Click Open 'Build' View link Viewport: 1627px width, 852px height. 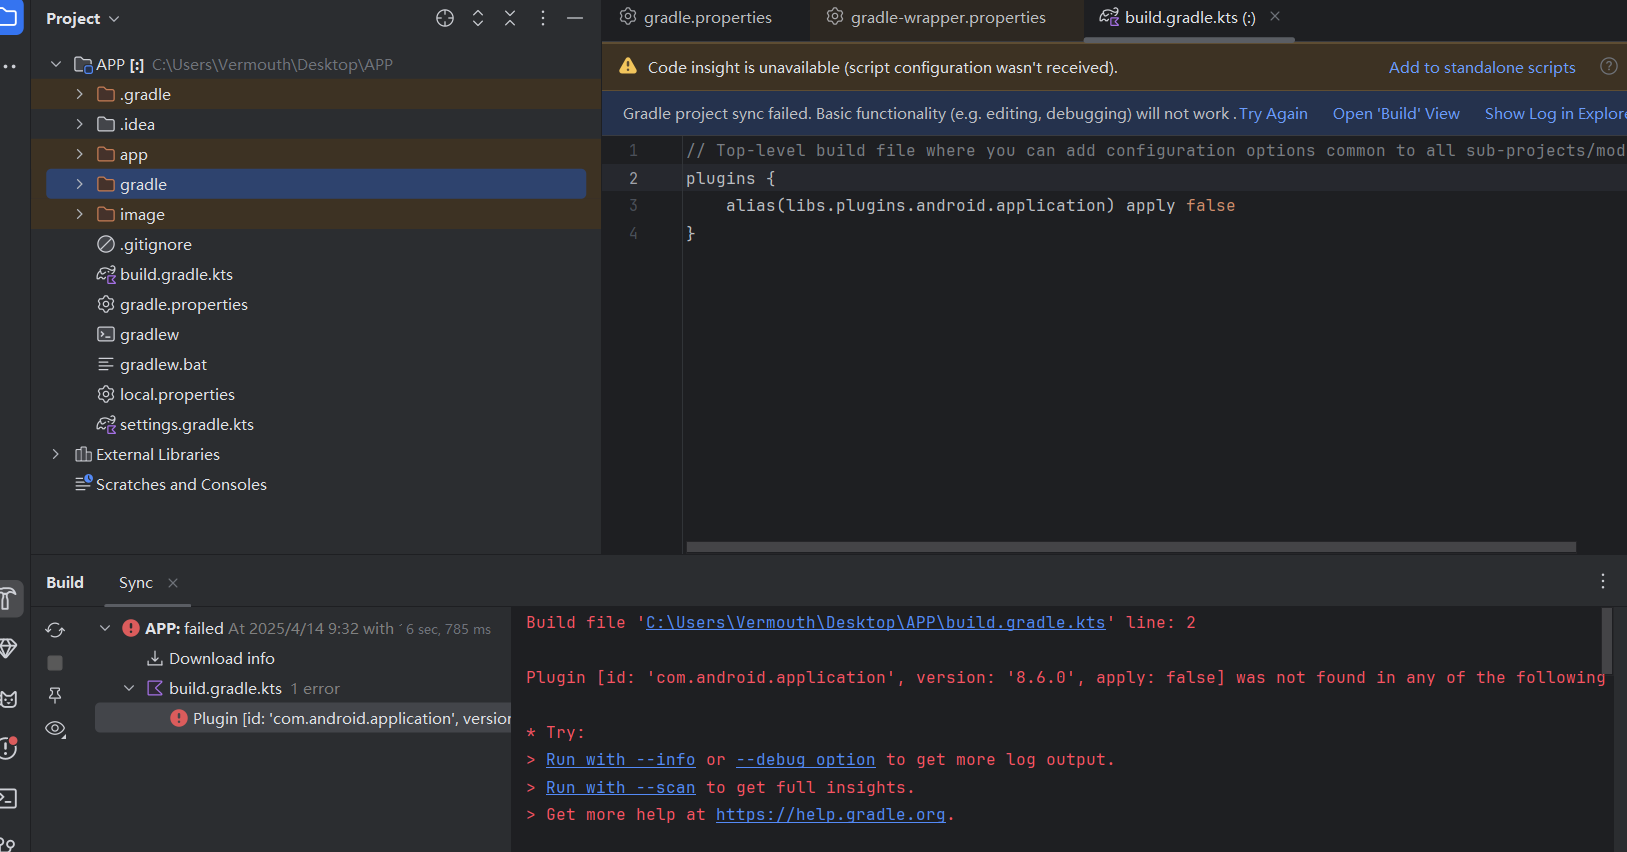1396,113
